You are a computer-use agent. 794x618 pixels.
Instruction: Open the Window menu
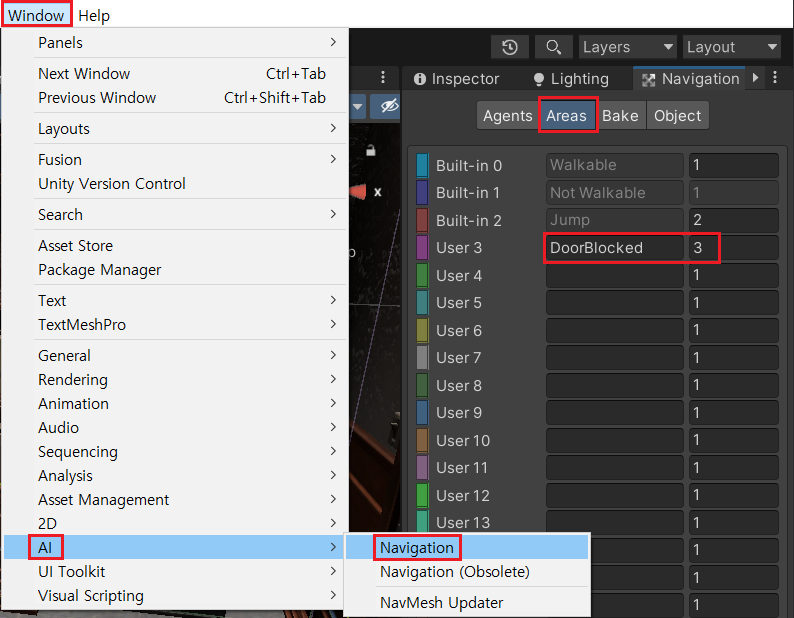[36, 15]
